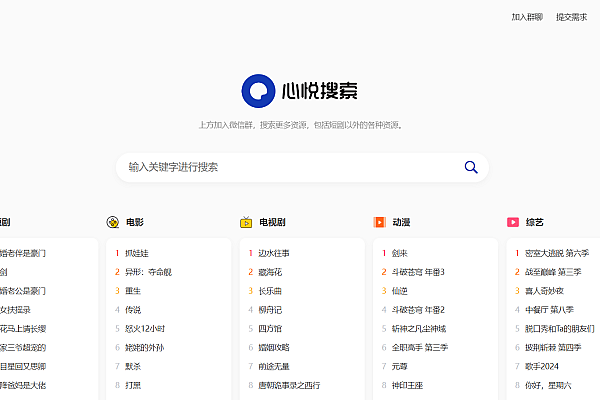
Task: Open 加入群聊 in top navigation
Action: (x=527, y=17)
